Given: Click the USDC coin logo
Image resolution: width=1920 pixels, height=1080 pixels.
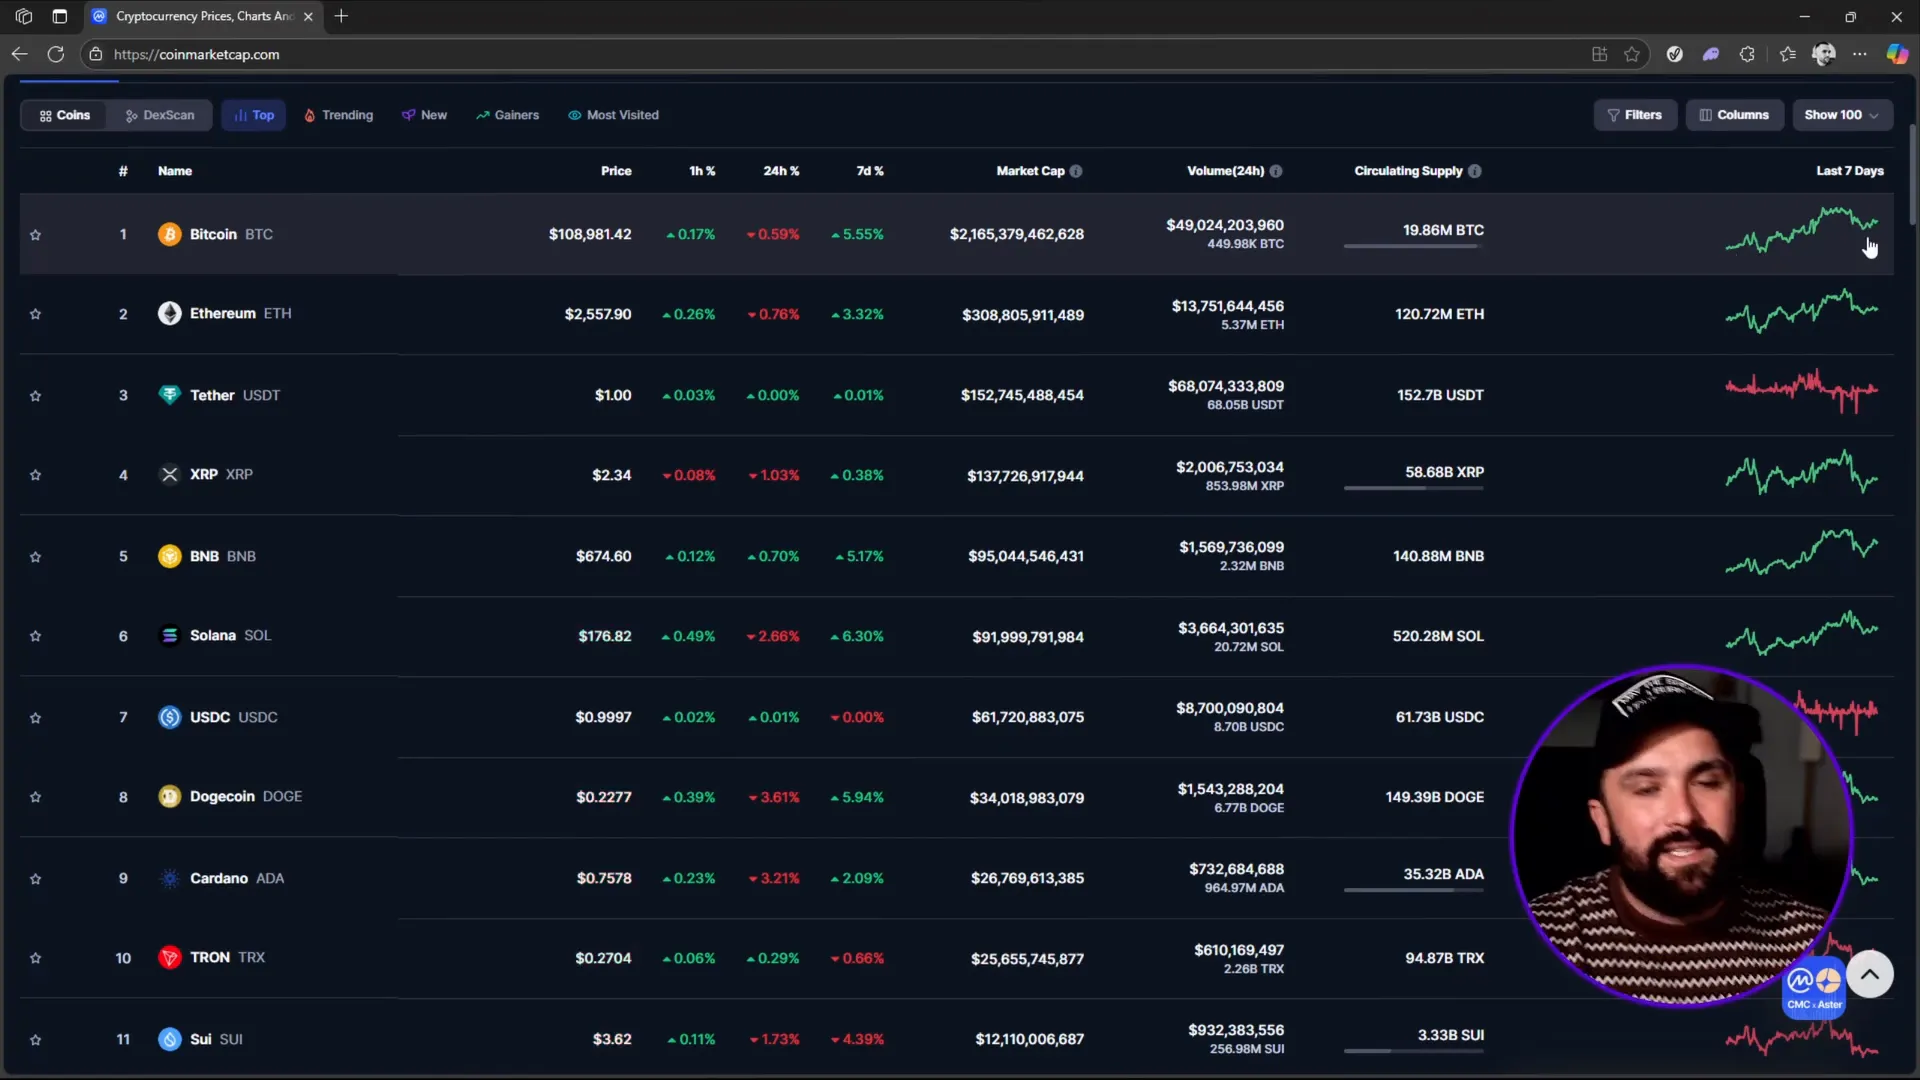Looking at the screenshot, I should pos(169,717).
